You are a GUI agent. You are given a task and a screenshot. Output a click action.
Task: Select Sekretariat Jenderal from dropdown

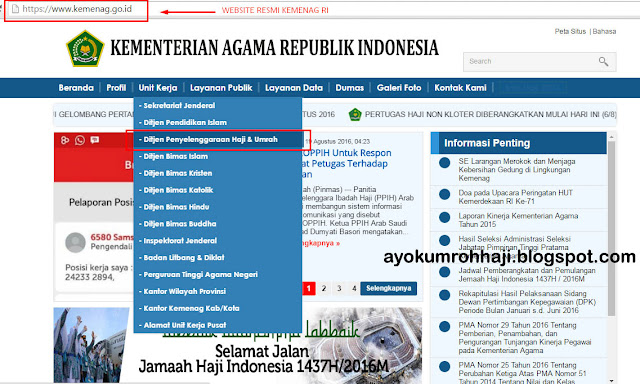(x=218, y=106)
